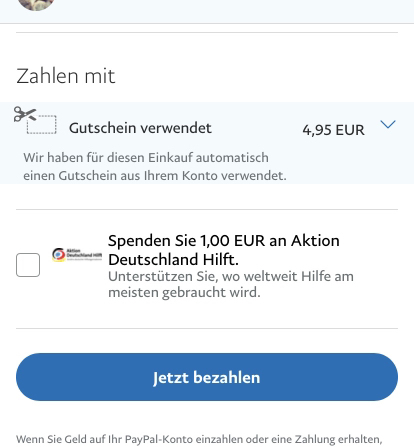Open the Aktion Deutschland Hilft logo
414x447 pixels.
77,255
